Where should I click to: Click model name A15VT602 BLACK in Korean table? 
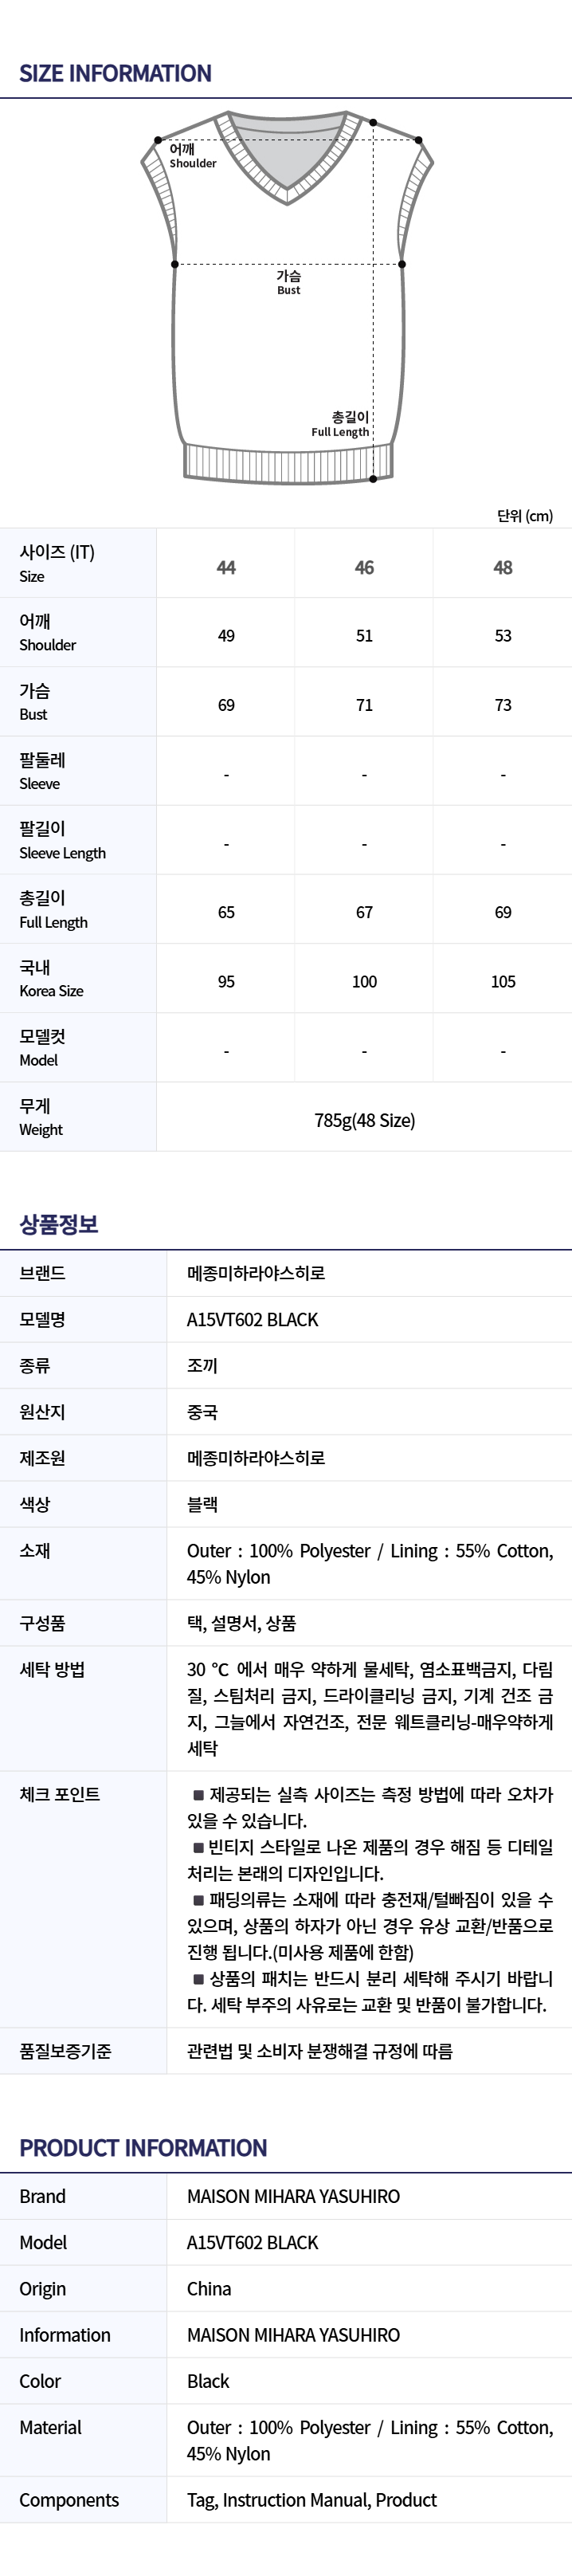[252, 1320]
